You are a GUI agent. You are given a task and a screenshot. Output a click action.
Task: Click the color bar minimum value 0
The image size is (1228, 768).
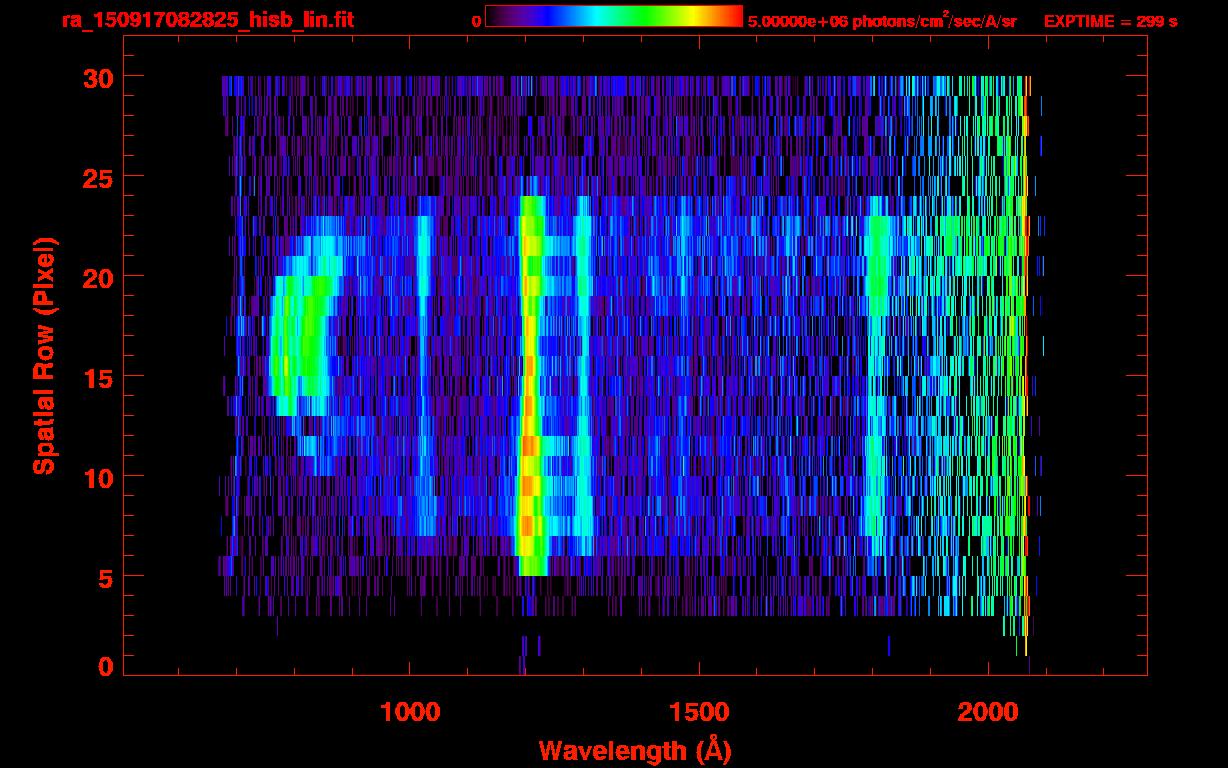476,21
